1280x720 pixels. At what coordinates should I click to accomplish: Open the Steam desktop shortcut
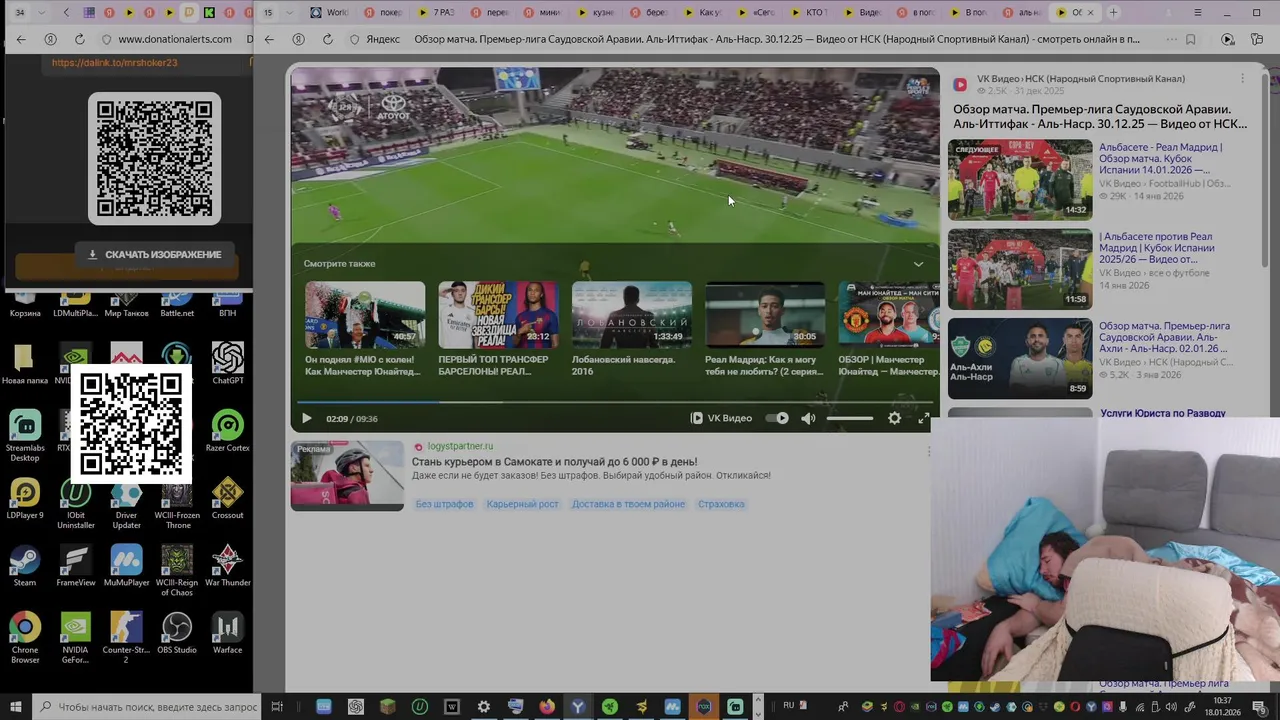pos(25,565)
